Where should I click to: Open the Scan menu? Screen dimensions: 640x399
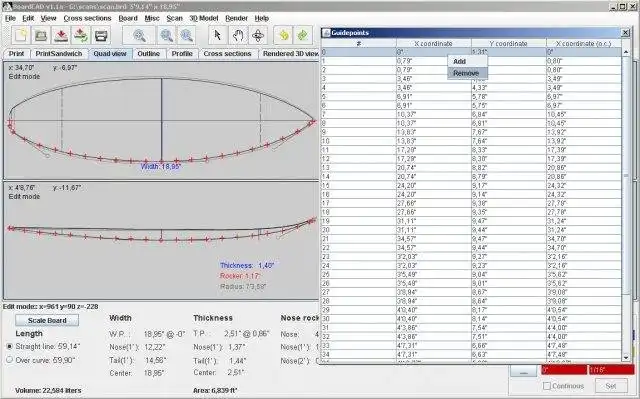174,18
